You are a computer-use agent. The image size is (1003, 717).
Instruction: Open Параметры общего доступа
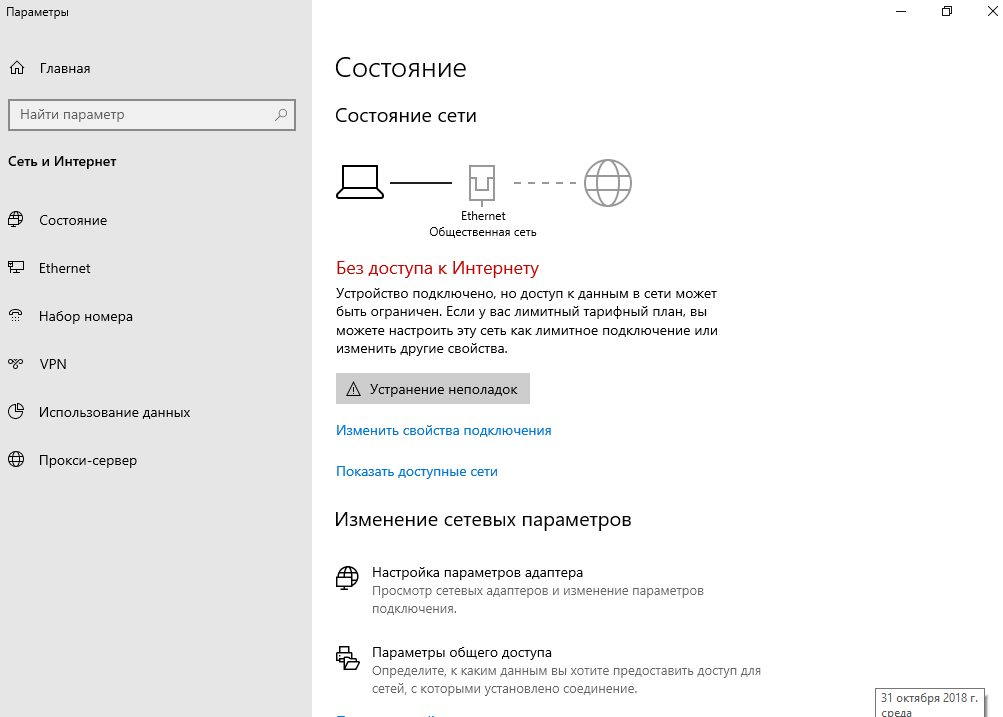coord(462,652)
